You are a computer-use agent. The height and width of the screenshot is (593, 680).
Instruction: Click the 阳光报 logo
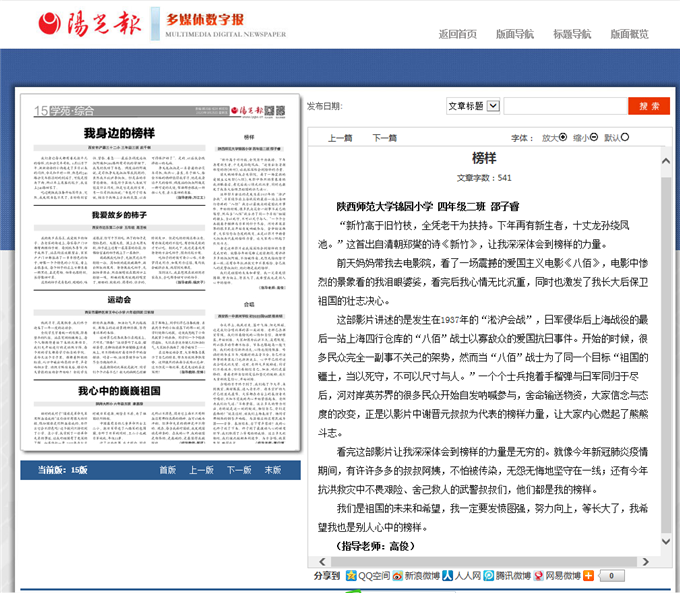tap(90, 23)
